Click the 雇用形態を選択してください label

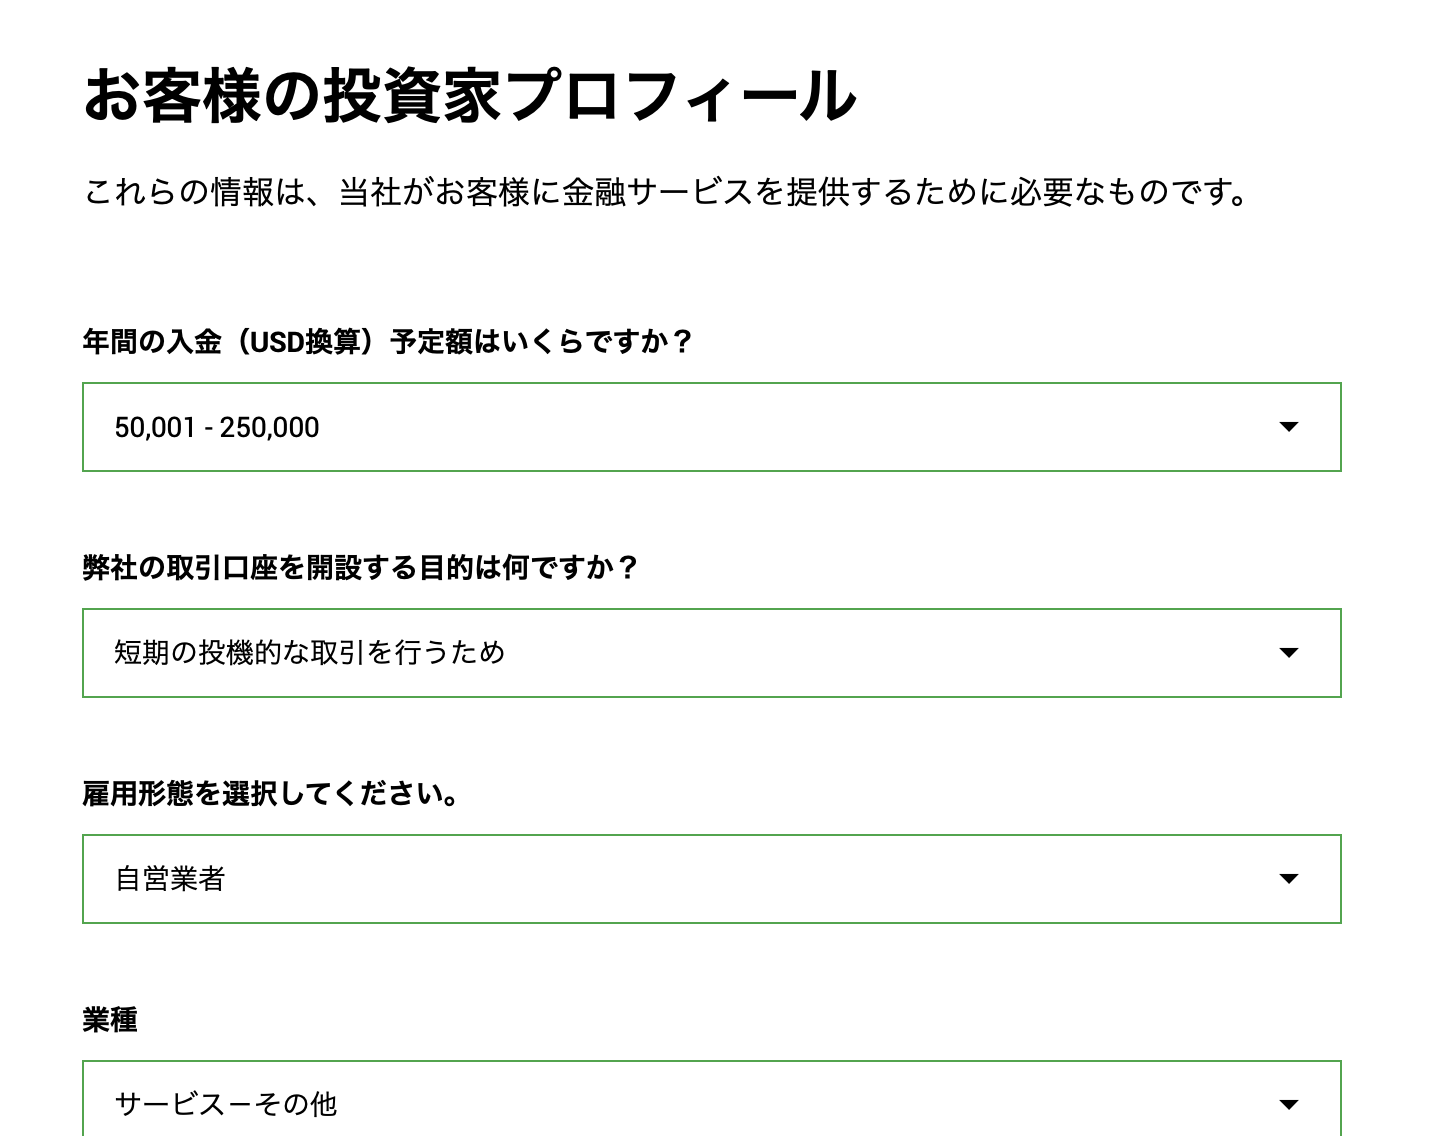(x=271, y=794)
